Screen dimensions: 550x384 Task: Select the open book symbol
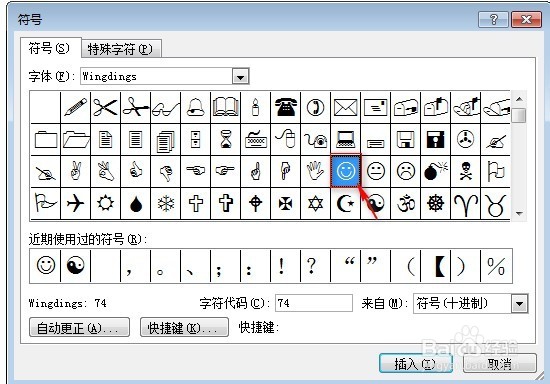click(226, 107)
